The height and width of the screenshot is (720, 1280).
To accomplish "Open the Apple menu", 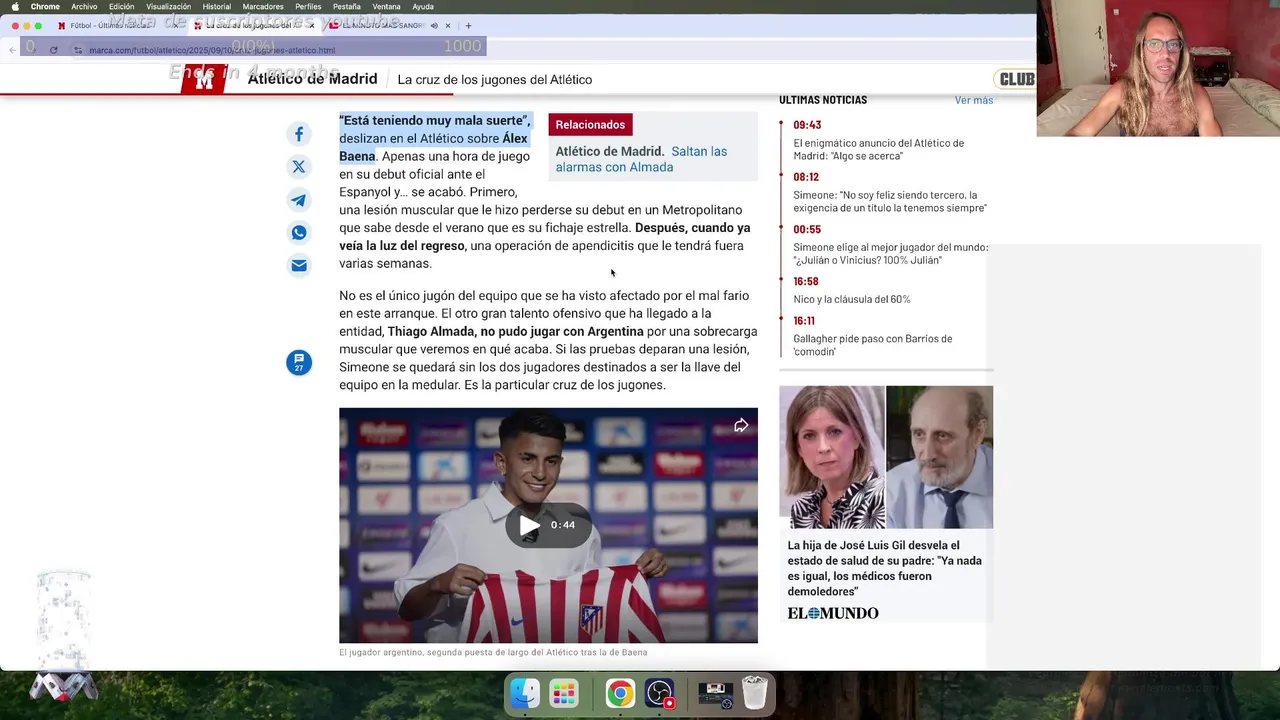I will (14, 7).
